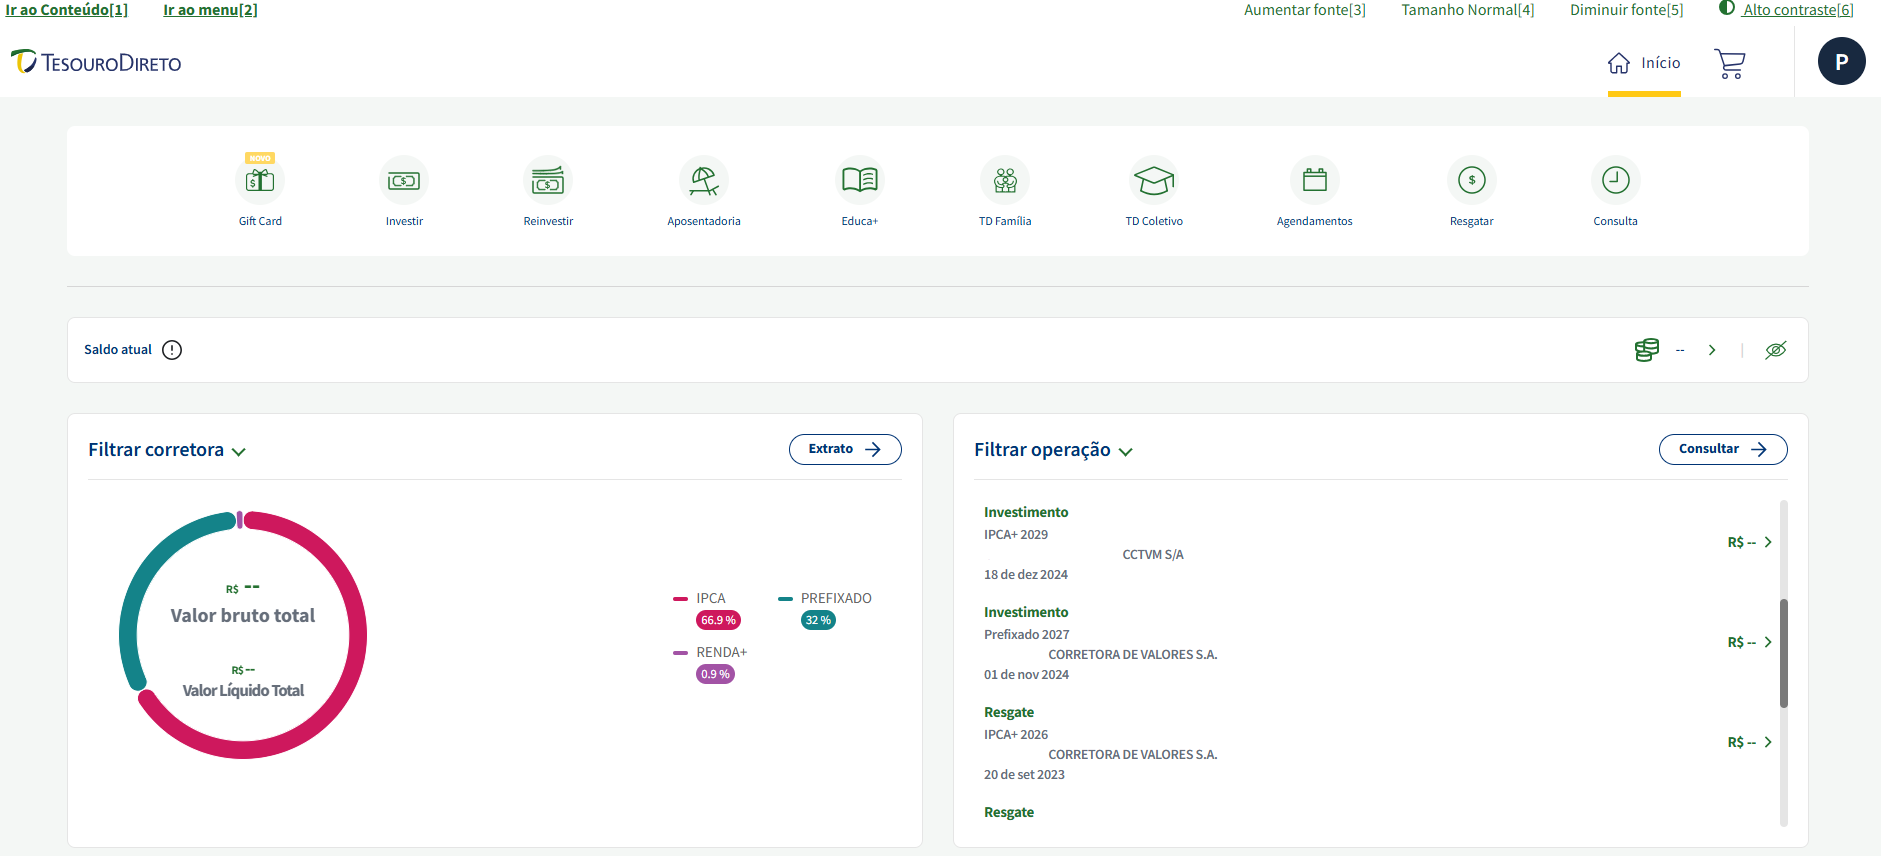The height and width of the screenshot is (856, 1881).
Task: Select the Resgatar dollar icon
Action: point(1472,180)
